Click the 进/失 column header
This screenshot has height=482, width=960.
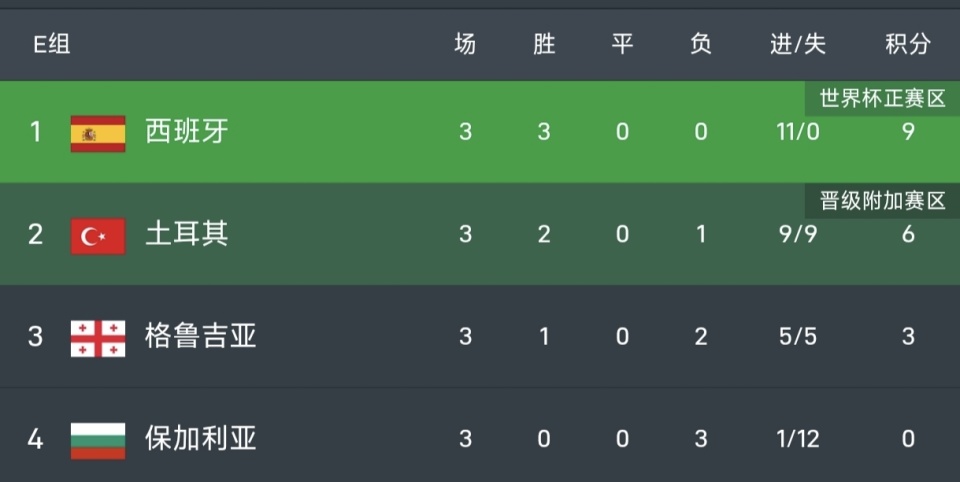tap(798, 44)
